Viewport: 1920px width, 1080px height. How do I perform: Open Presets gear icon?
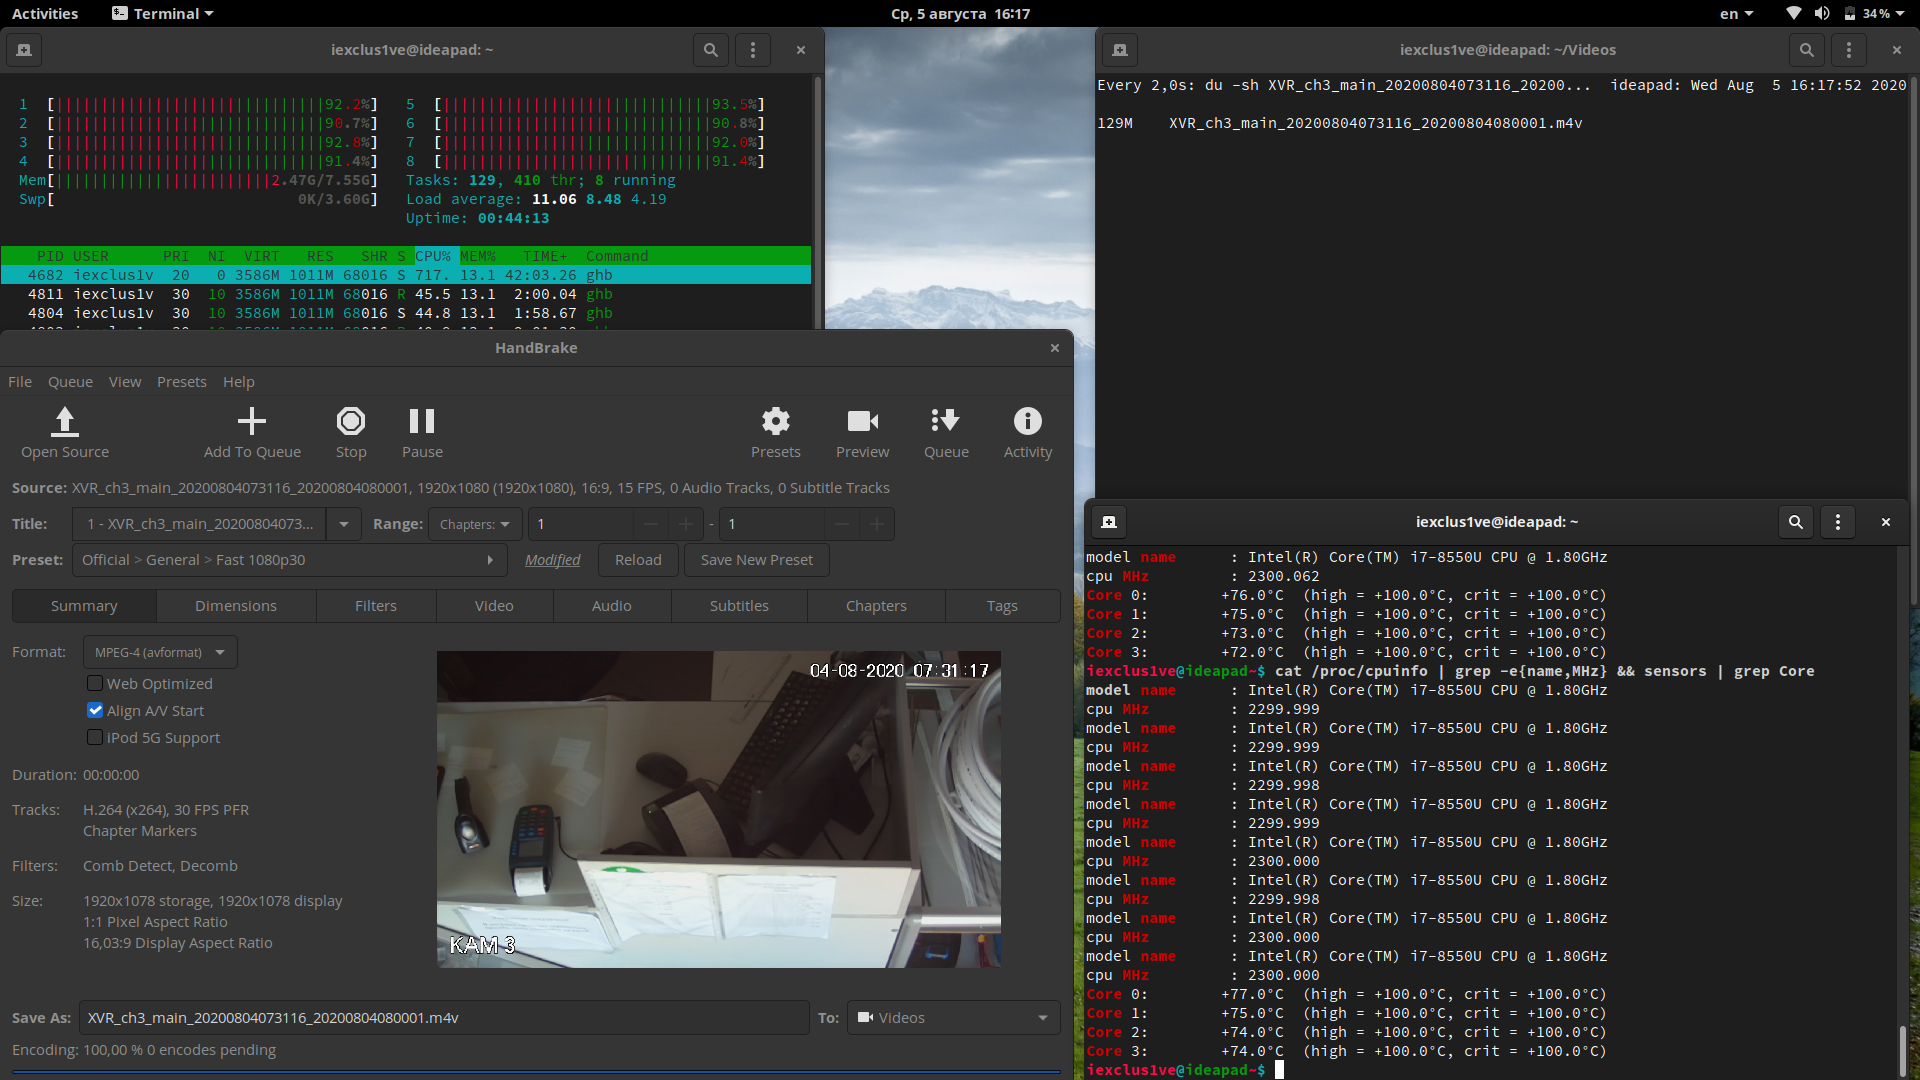point(776,421)
